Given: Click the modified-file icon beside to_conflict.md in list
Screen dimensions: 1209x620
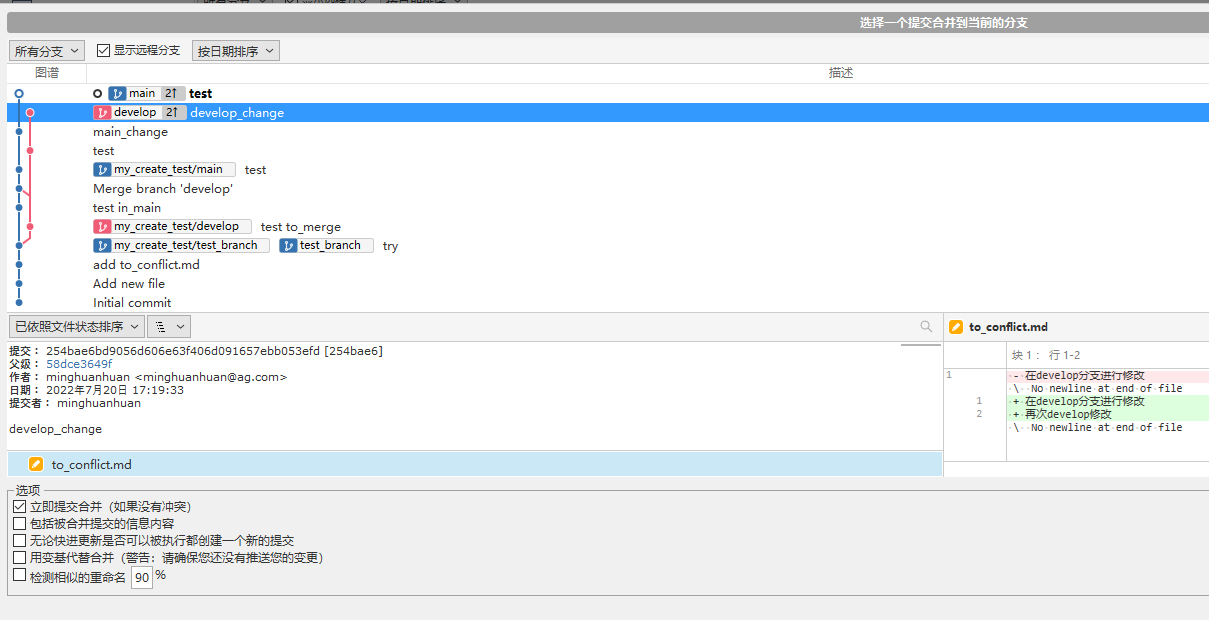Looking at the screenshot, I should click(36, 464).
